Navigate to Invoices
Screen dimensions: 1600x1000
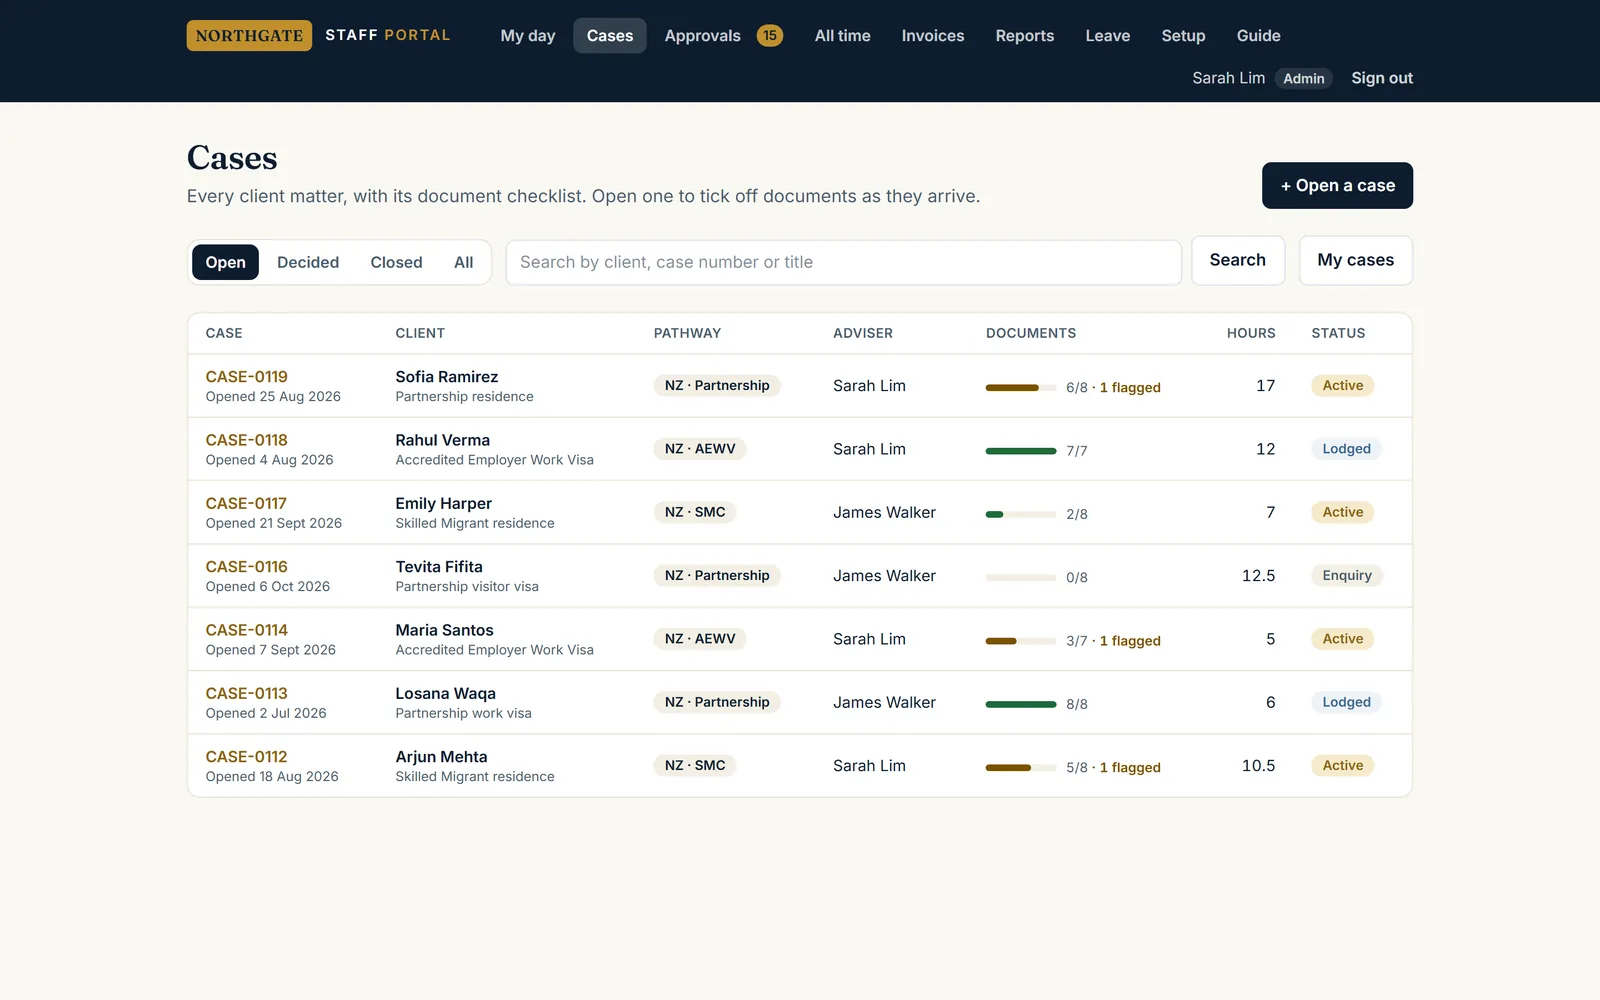click(x=933, y=35)
